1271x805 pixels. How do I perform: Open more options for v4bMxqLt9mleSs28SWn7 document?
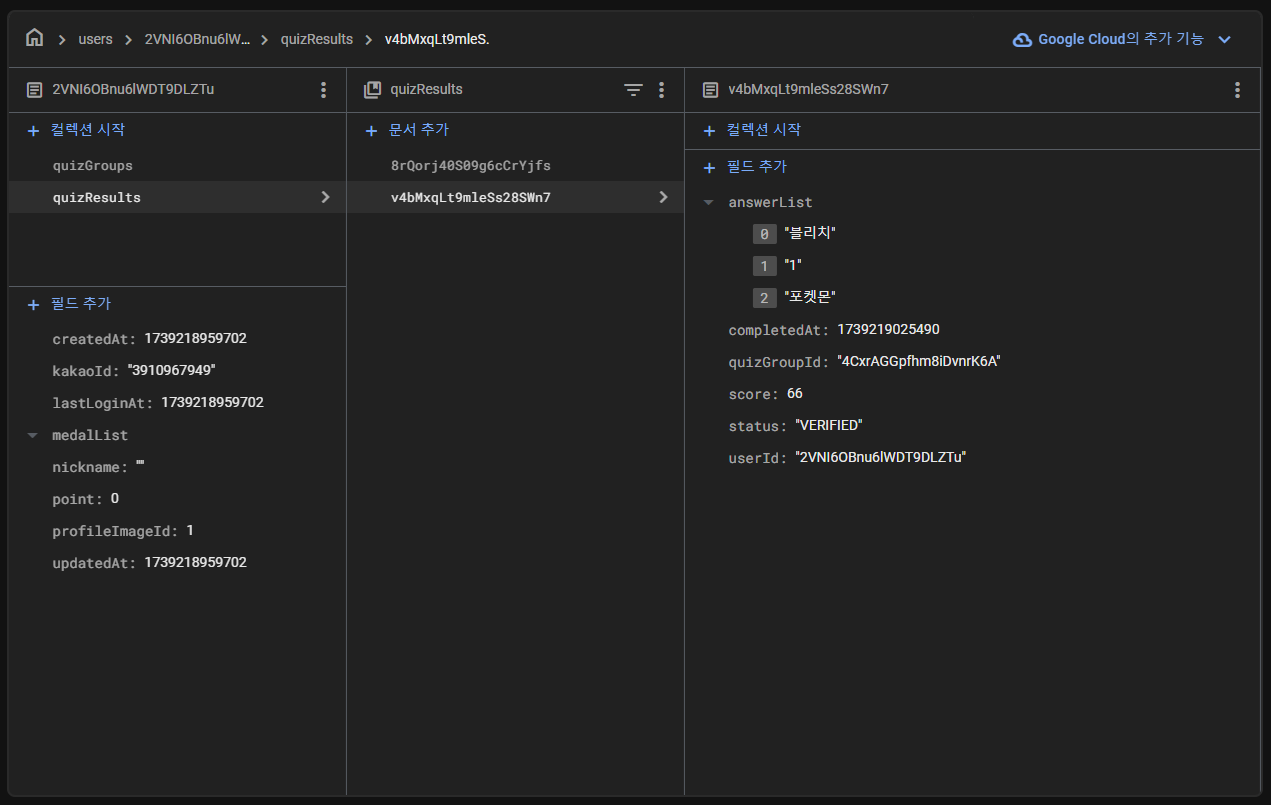coord(1237,90)
